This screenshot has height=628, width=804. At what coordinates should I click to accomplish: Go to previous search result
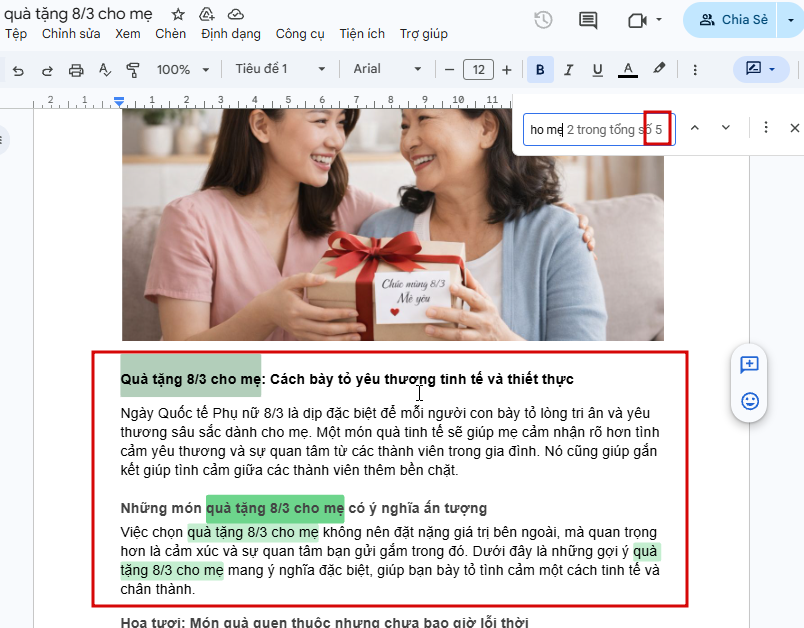695,127
